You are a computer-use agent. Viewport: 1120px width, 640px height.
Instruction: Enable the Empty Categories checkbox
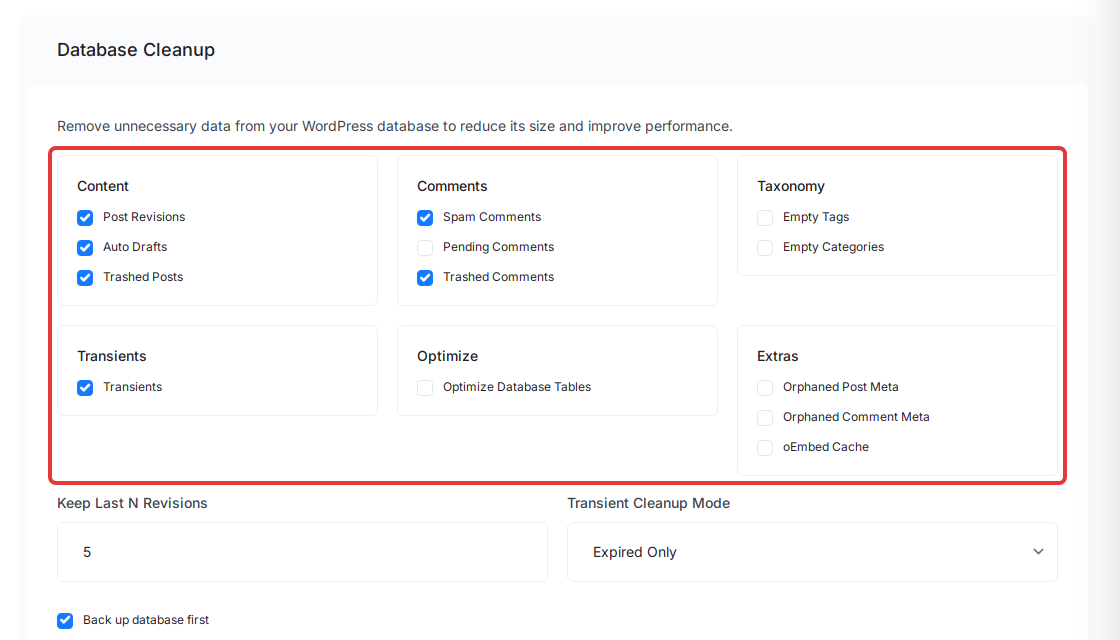[765, 247]
